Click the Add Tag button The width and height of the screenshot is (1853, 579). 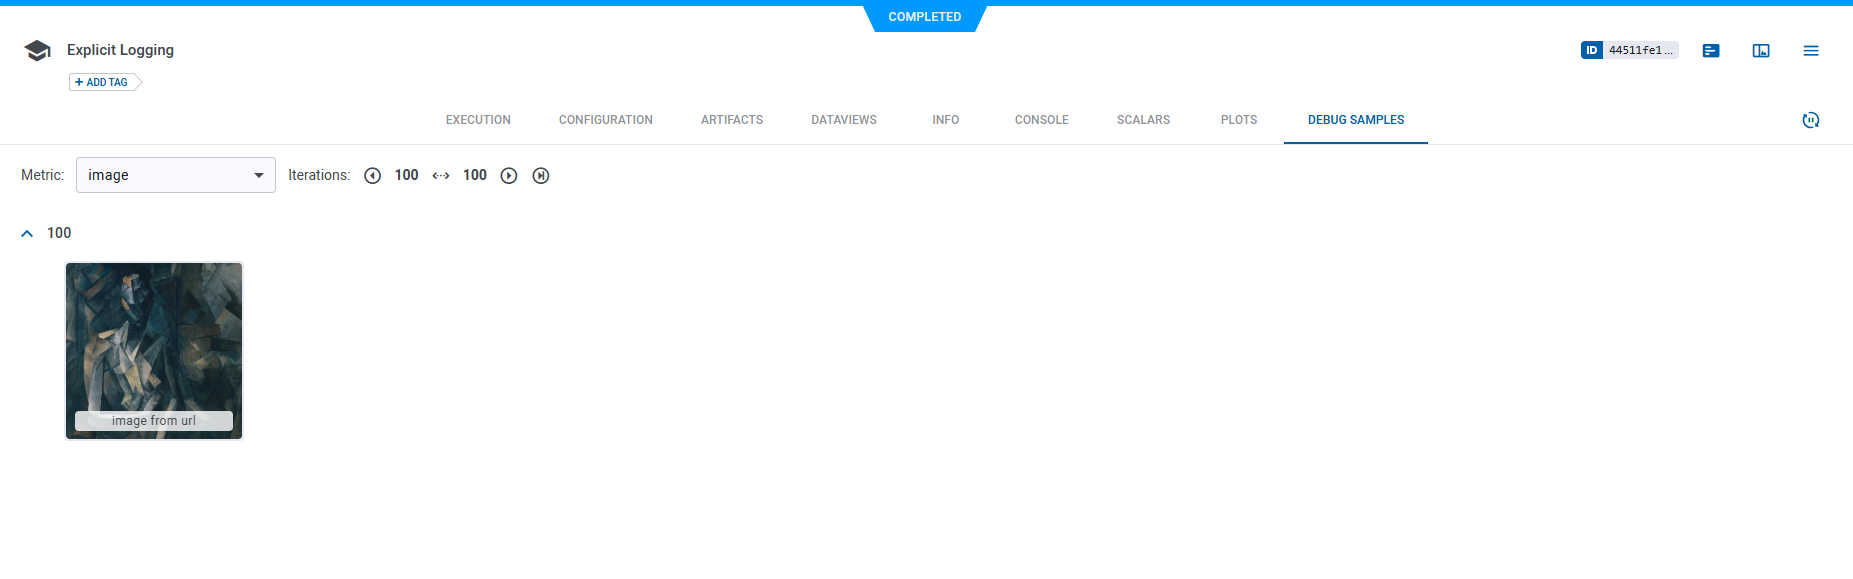(x=104, y=82)
